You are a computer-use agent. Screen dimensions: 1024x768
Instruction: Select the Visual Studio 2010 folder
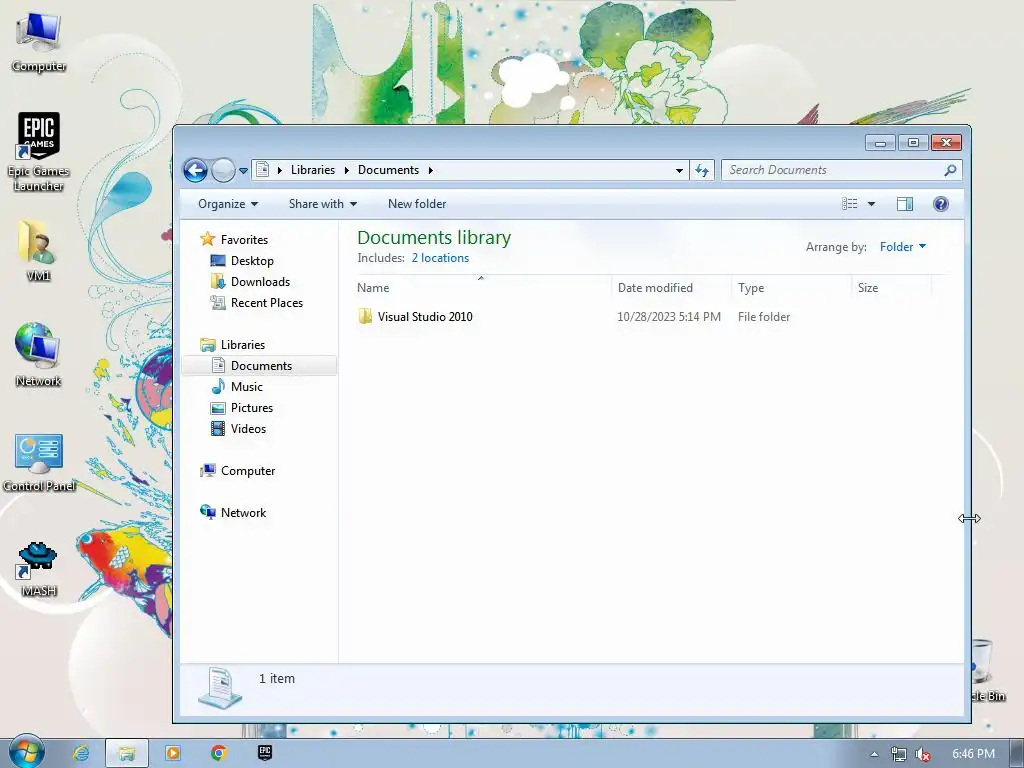pos(424,317)
